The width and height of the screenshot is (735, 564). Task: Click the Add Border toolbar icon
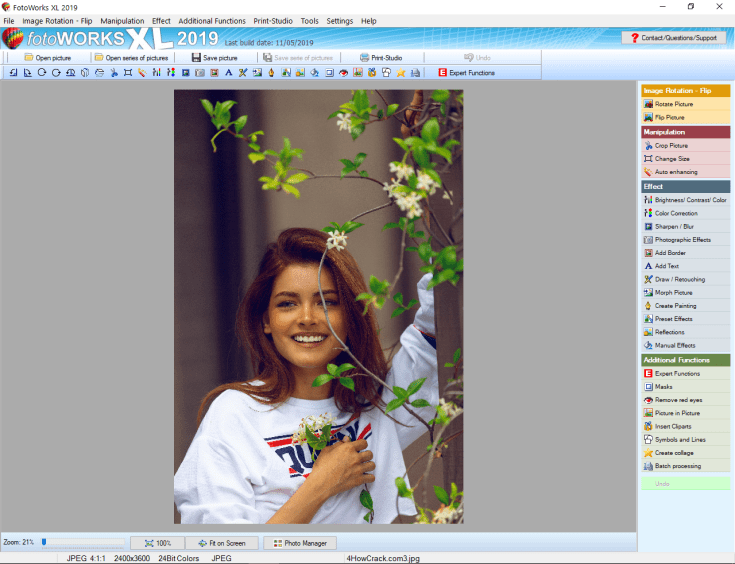coord(214,73)
